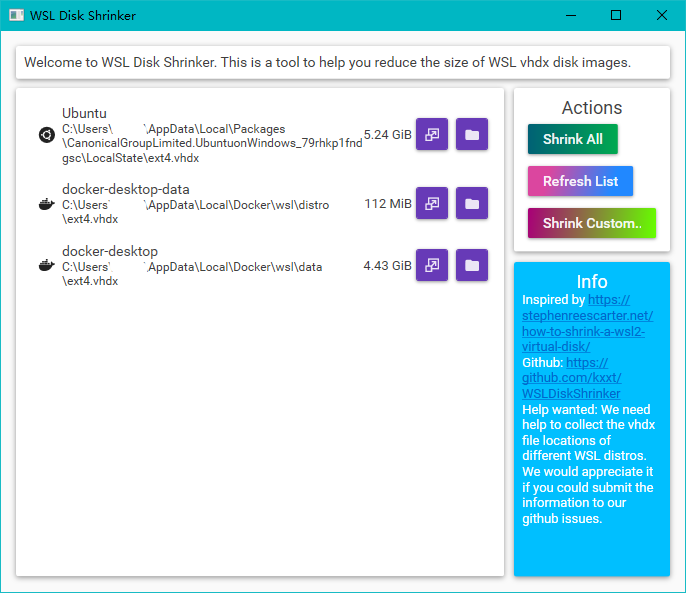Close the WSL Disk Shrinker window
The width and height of the screenshot is (686, 593).
point(662,15)
